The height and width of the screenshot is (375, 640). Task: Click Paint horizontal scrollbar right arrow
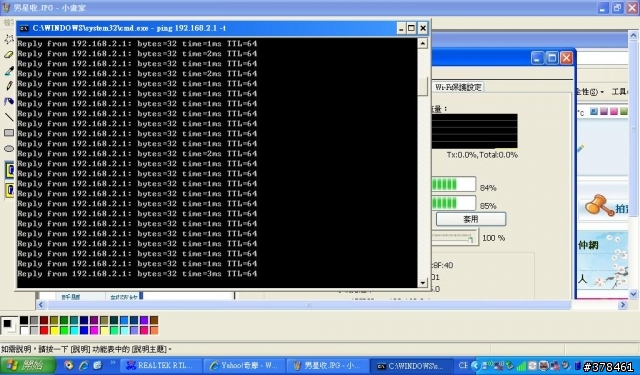pyautogui.click(x=622, y=304)
